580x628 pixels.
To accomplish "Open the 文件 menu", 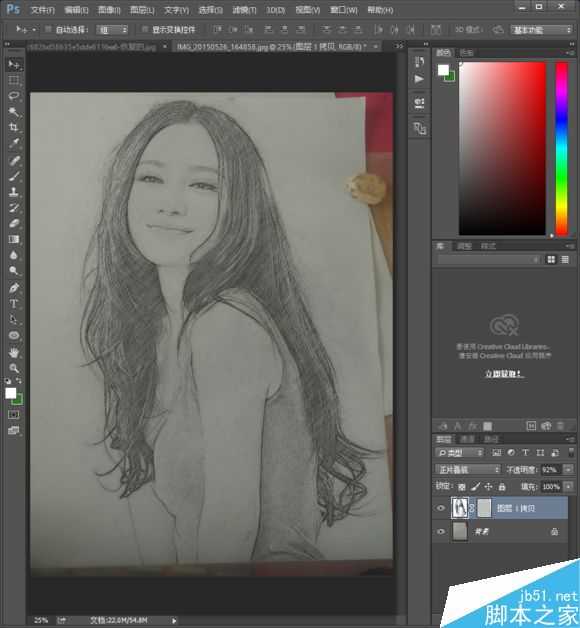I will pos(42,10).
